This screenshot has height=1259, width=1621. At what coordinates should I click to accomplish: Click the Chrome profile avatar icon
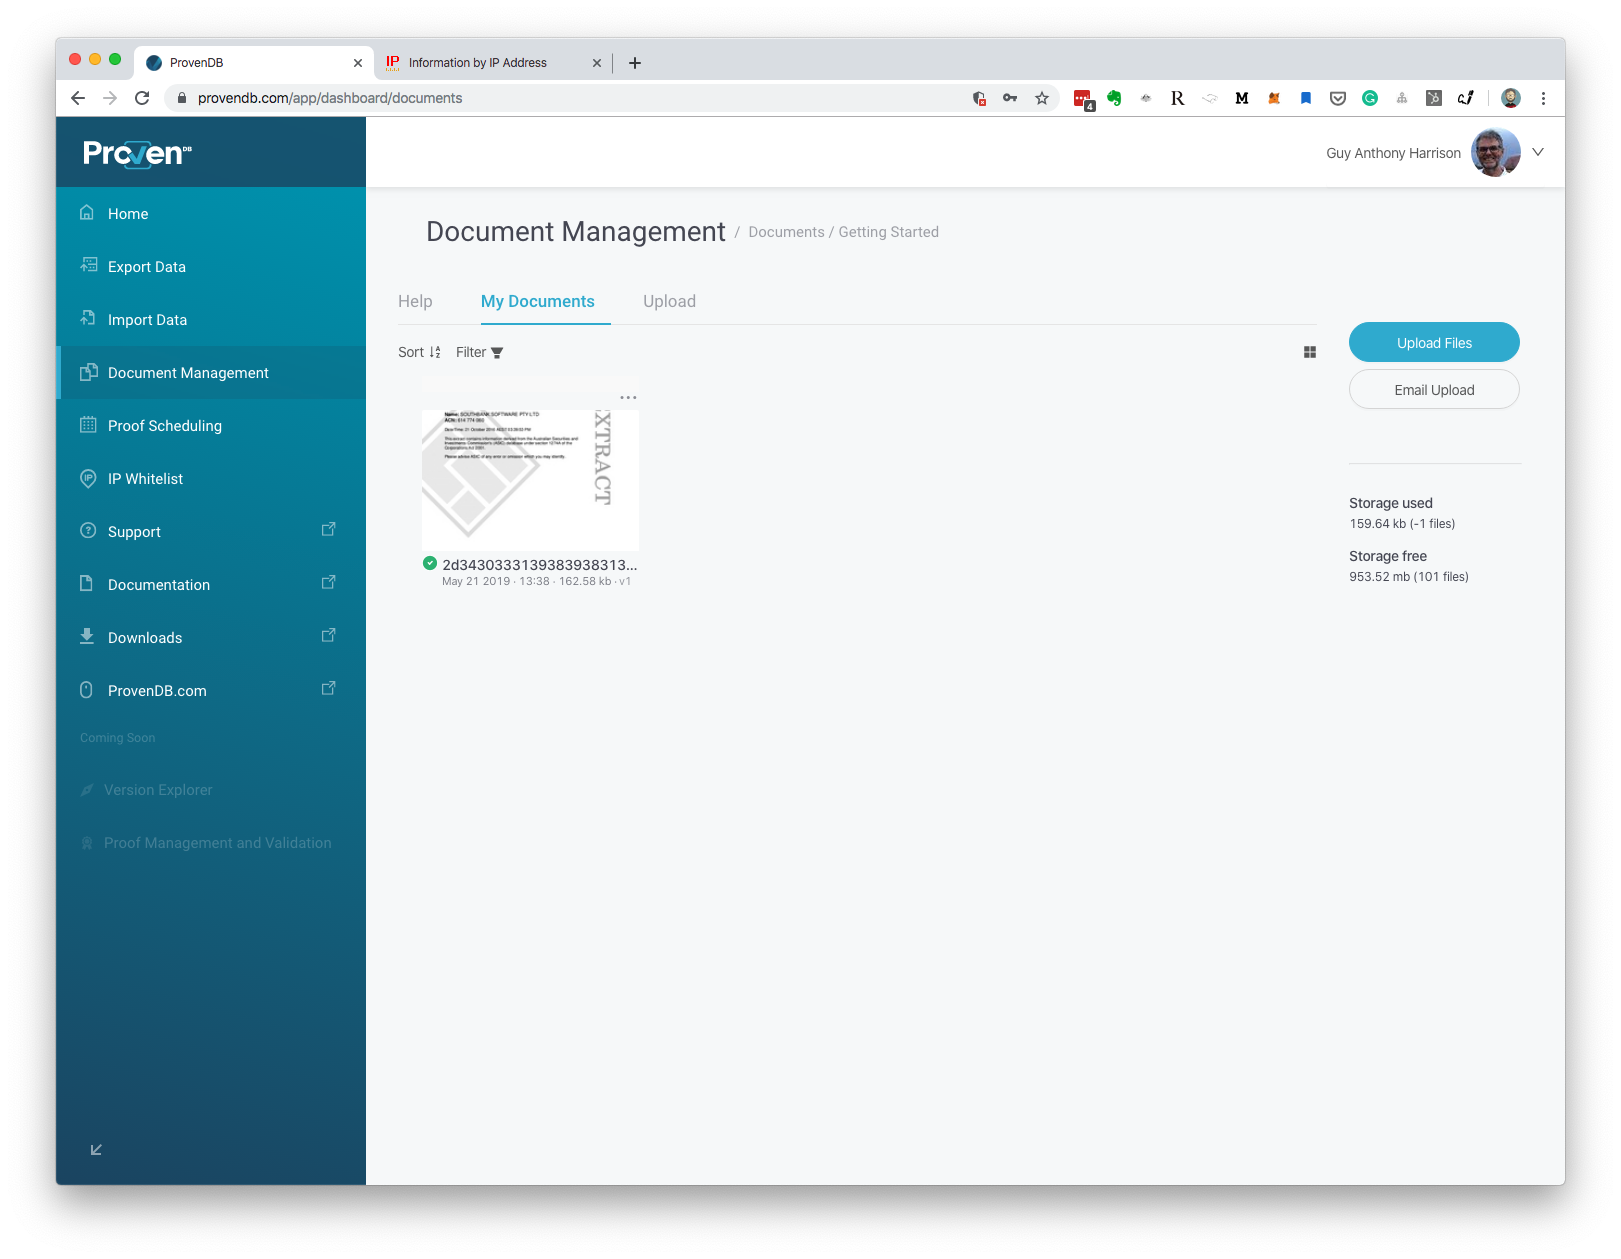[x=1511, y=98]
